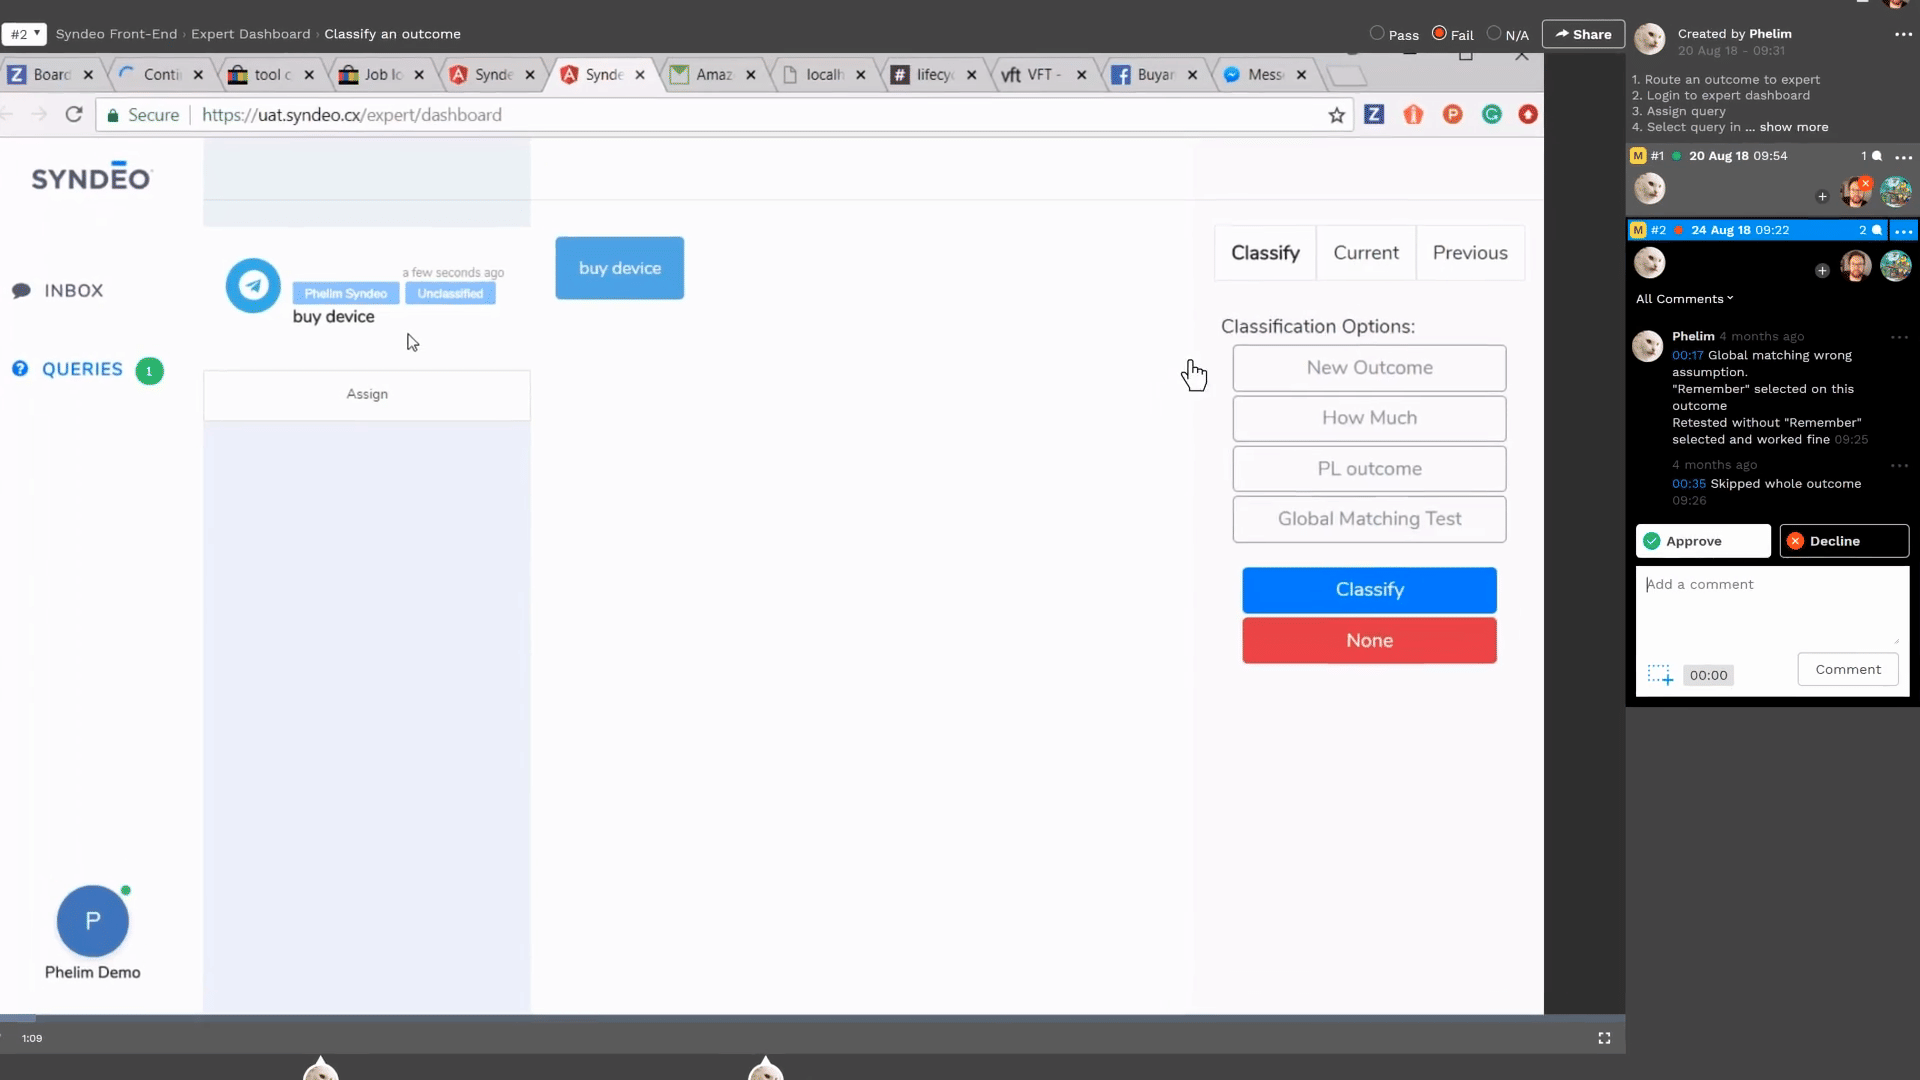Select the Pass radio button
Image resolution: width=1920 pixels, height=1080 pixels.
tap(1377, 34)
